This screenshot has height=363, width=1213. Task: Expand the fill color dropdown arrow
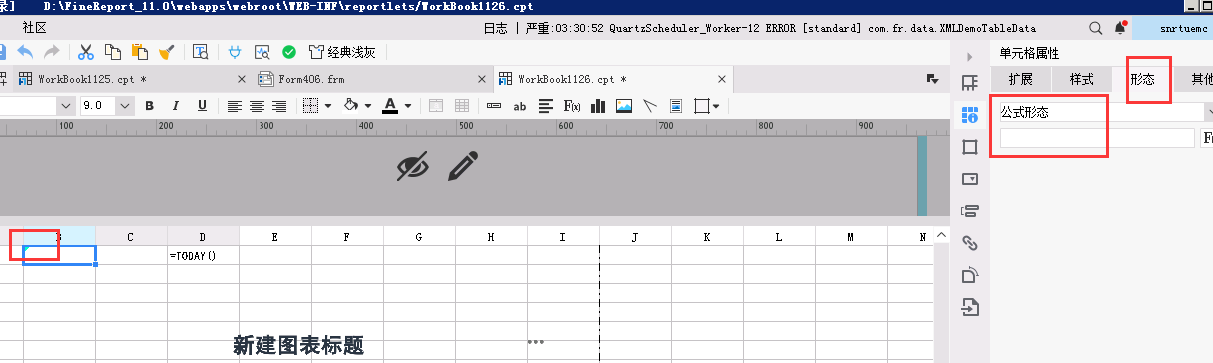click(367, 105)
